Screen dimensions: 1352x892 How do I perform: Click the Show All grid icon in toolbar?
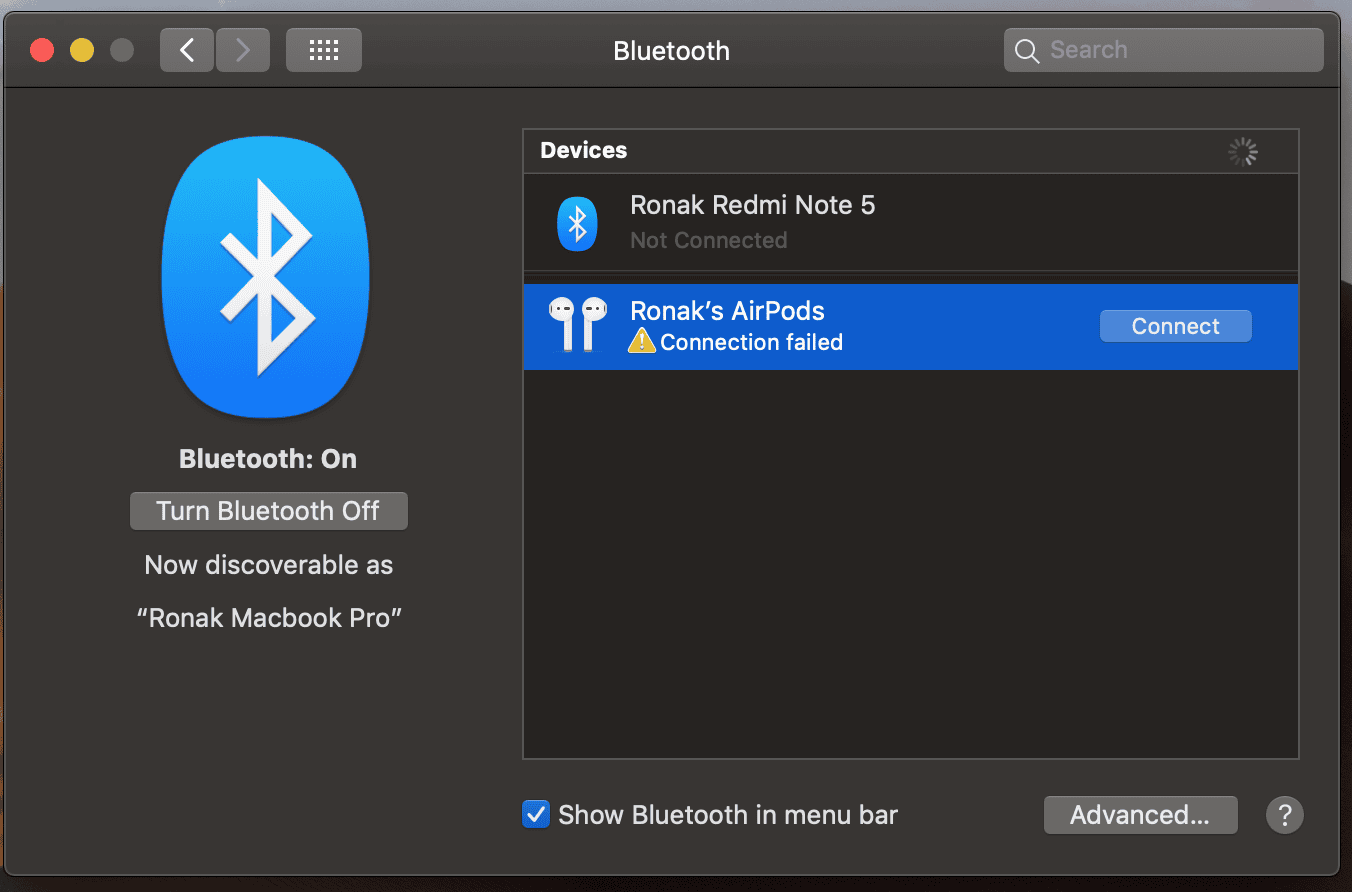click(x=323, y=49)
